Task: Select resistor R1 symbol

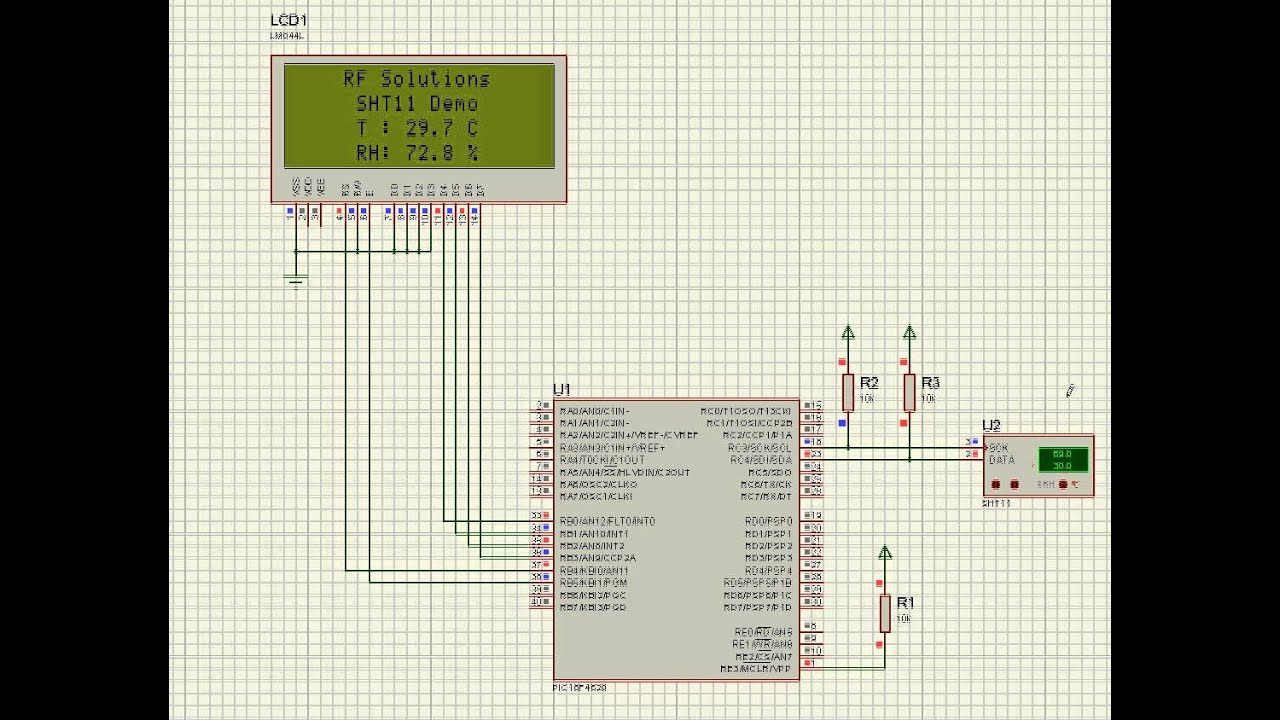Action: pyautogui.click(x=885, y=613)
